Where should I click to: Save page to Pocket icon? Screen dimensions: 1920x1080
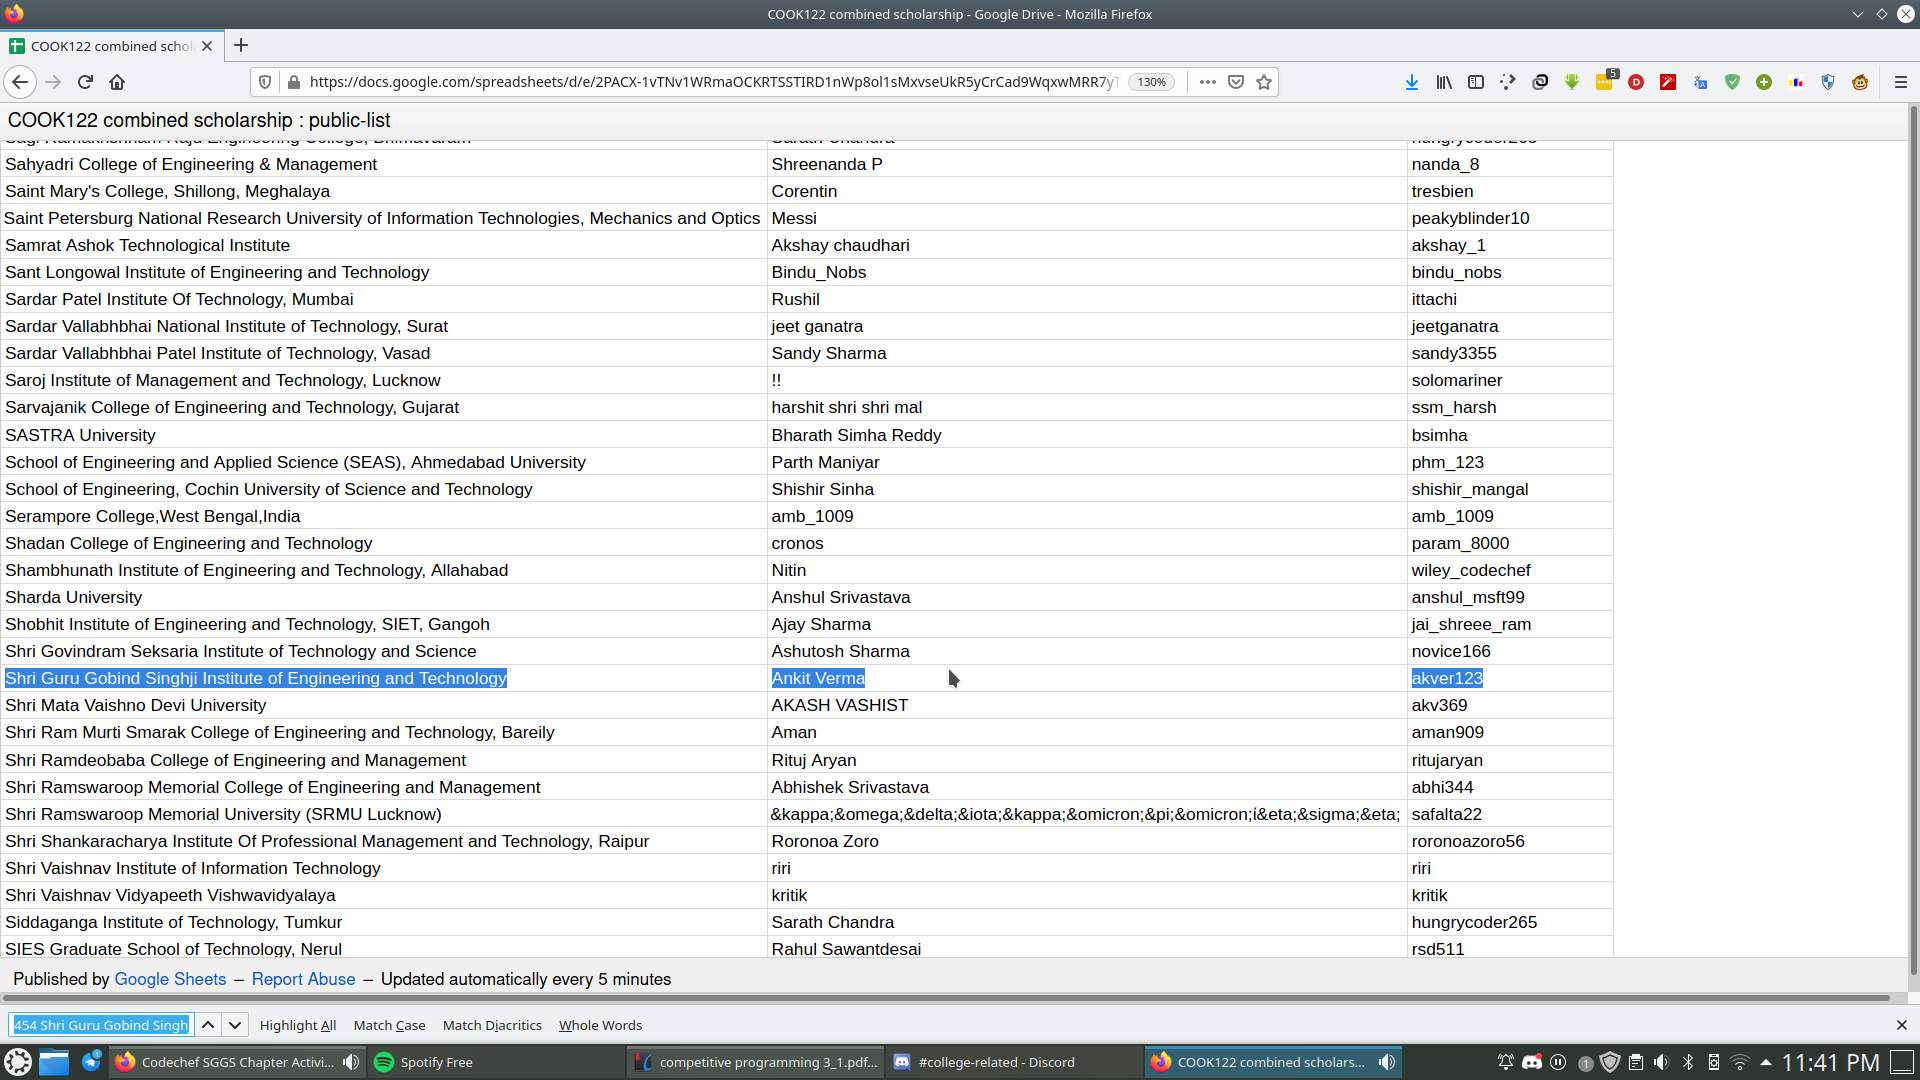coord(1236,82)
